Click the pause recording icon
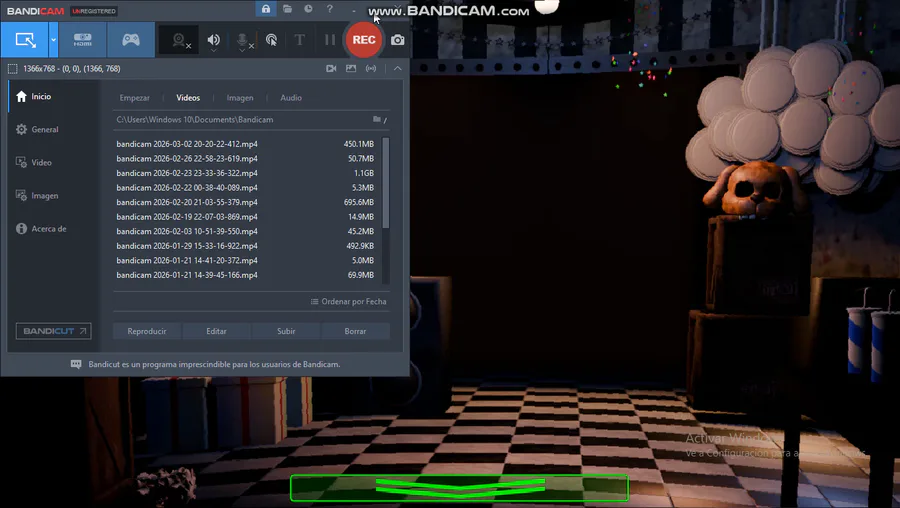 click(329, 40)
